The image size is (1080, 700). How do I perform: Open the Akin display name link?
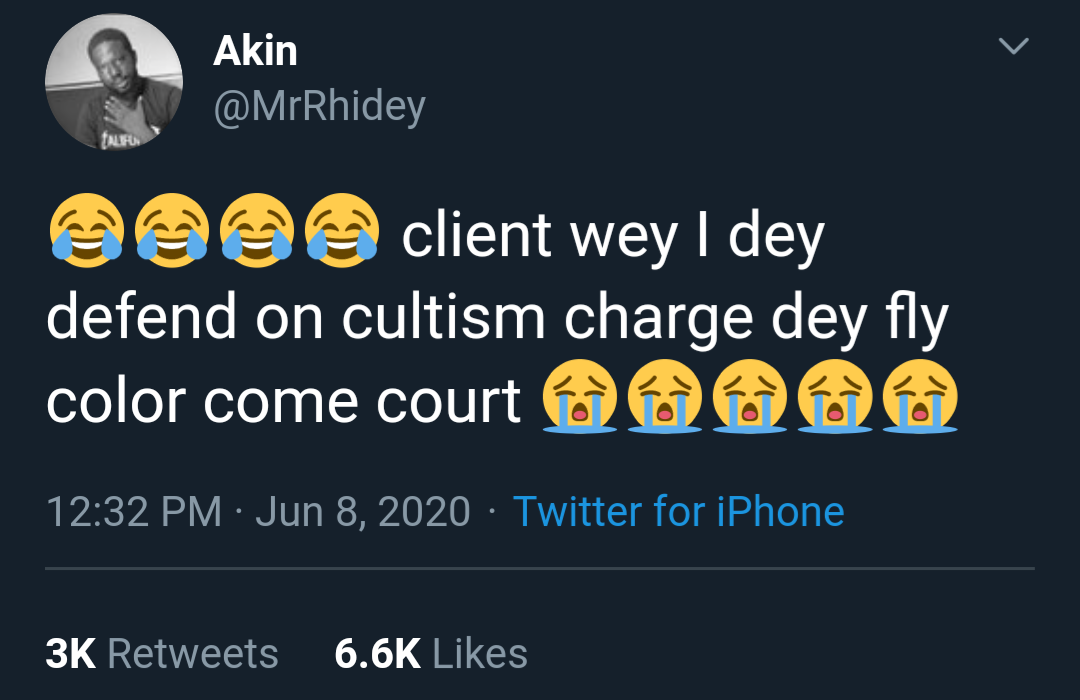[255, 52]
